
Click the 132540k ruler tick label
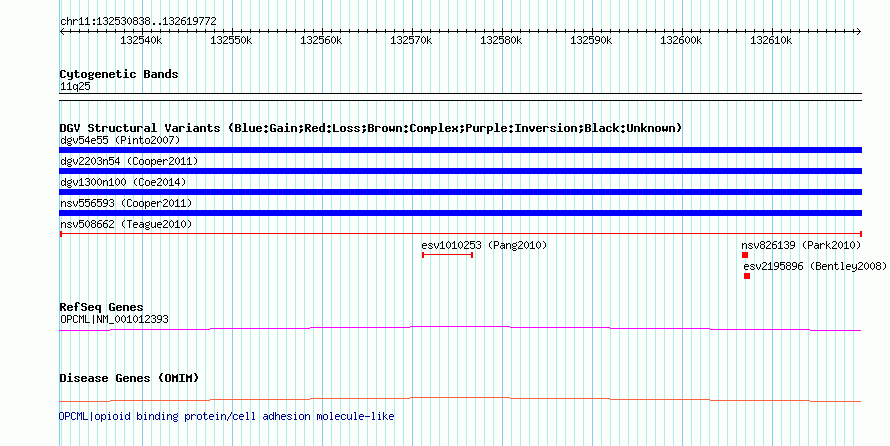141,41
